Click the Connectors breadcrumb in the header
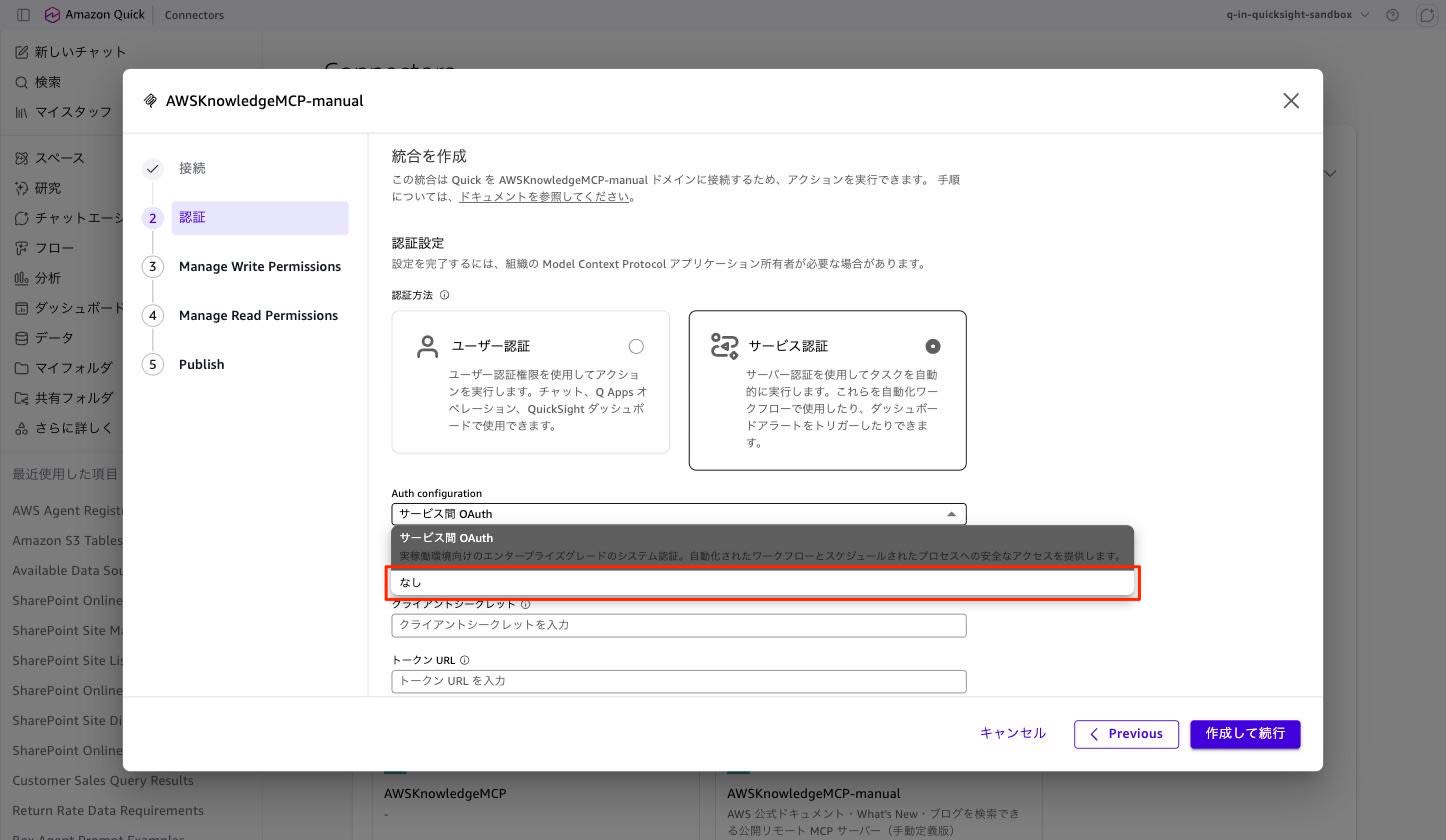This screenshot has width=1446, height=840. click(x=194, y=15)
